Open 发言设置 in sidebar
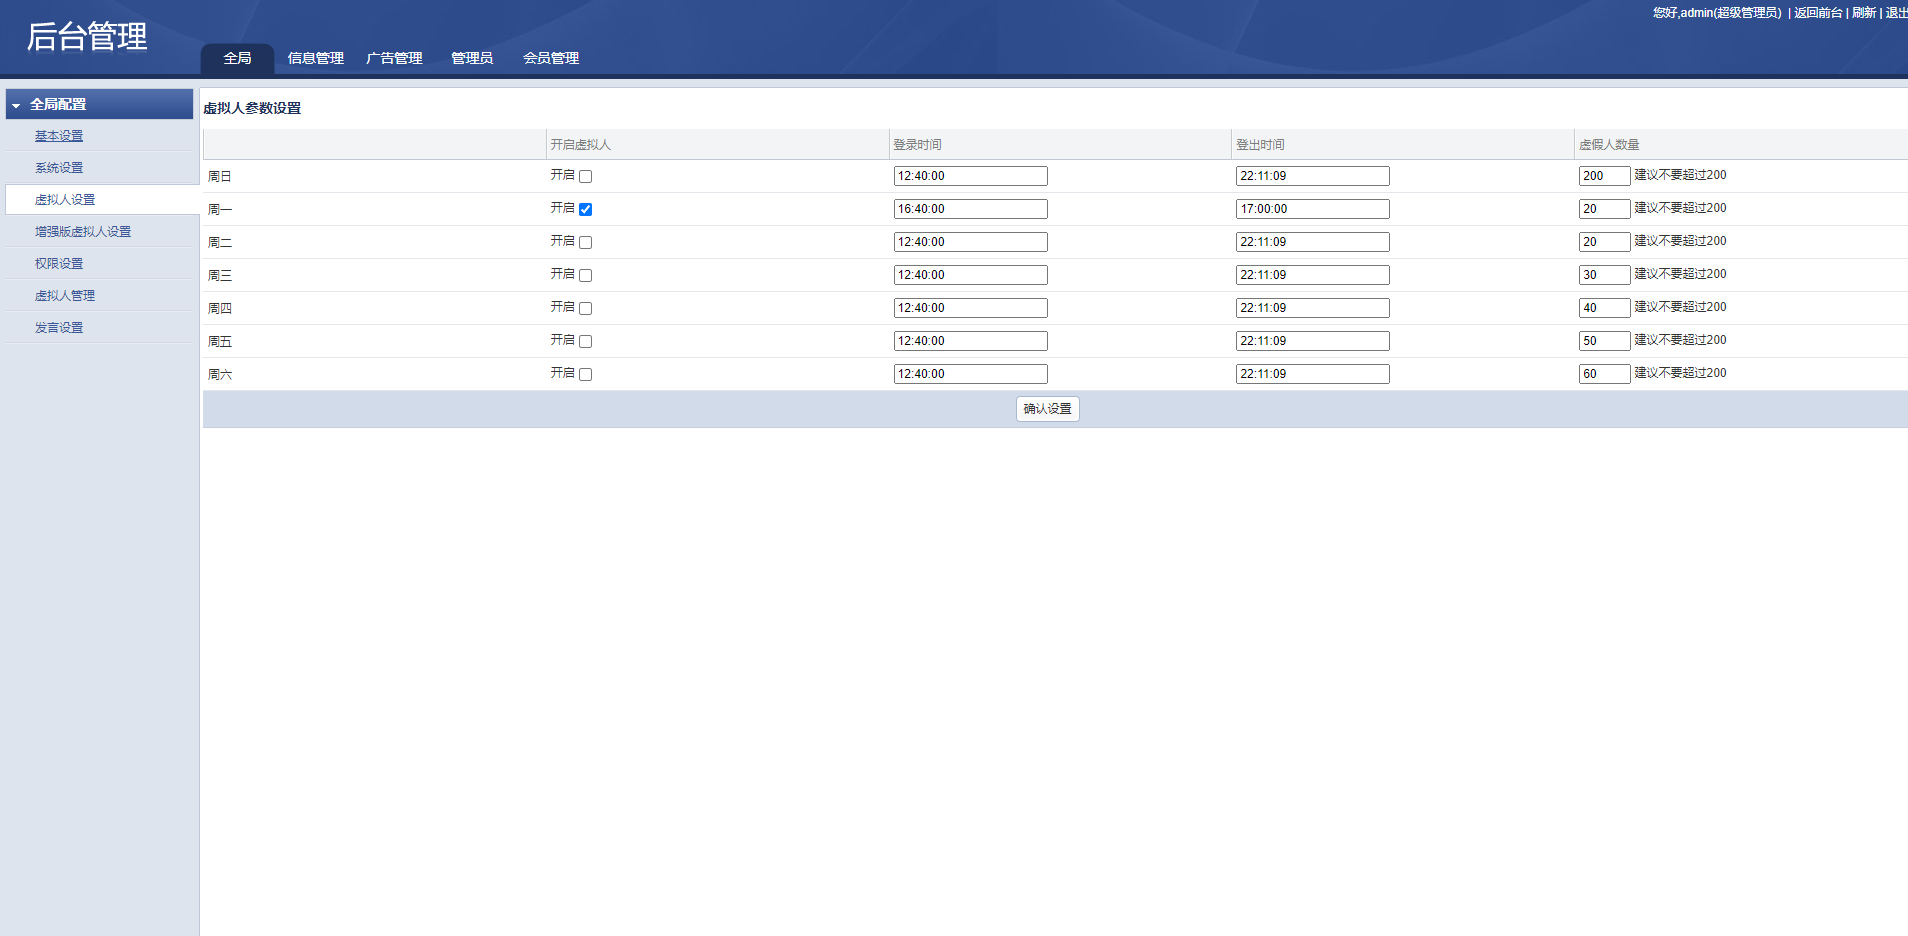Screen dimensions: 1908x936 tap(59, 328)
